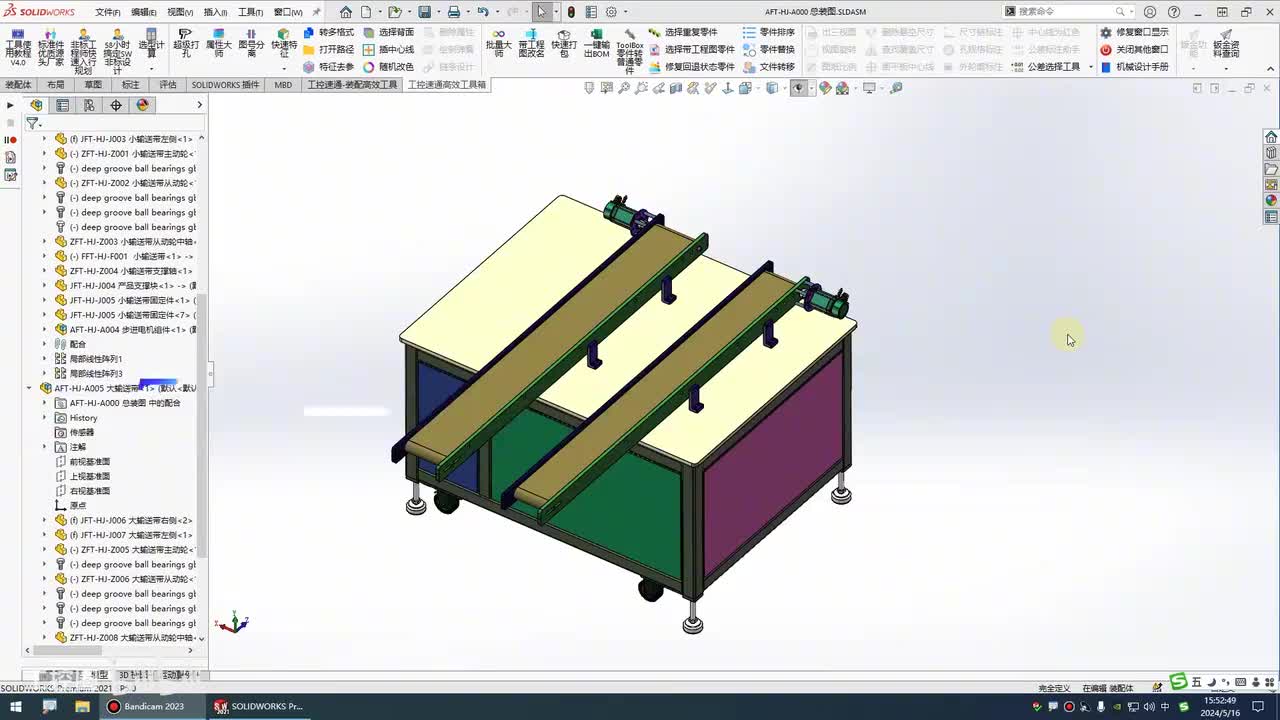The image size is (1280, 720).
Task: Click the Rebuild traffic light icon
Action: click(571, 12)
